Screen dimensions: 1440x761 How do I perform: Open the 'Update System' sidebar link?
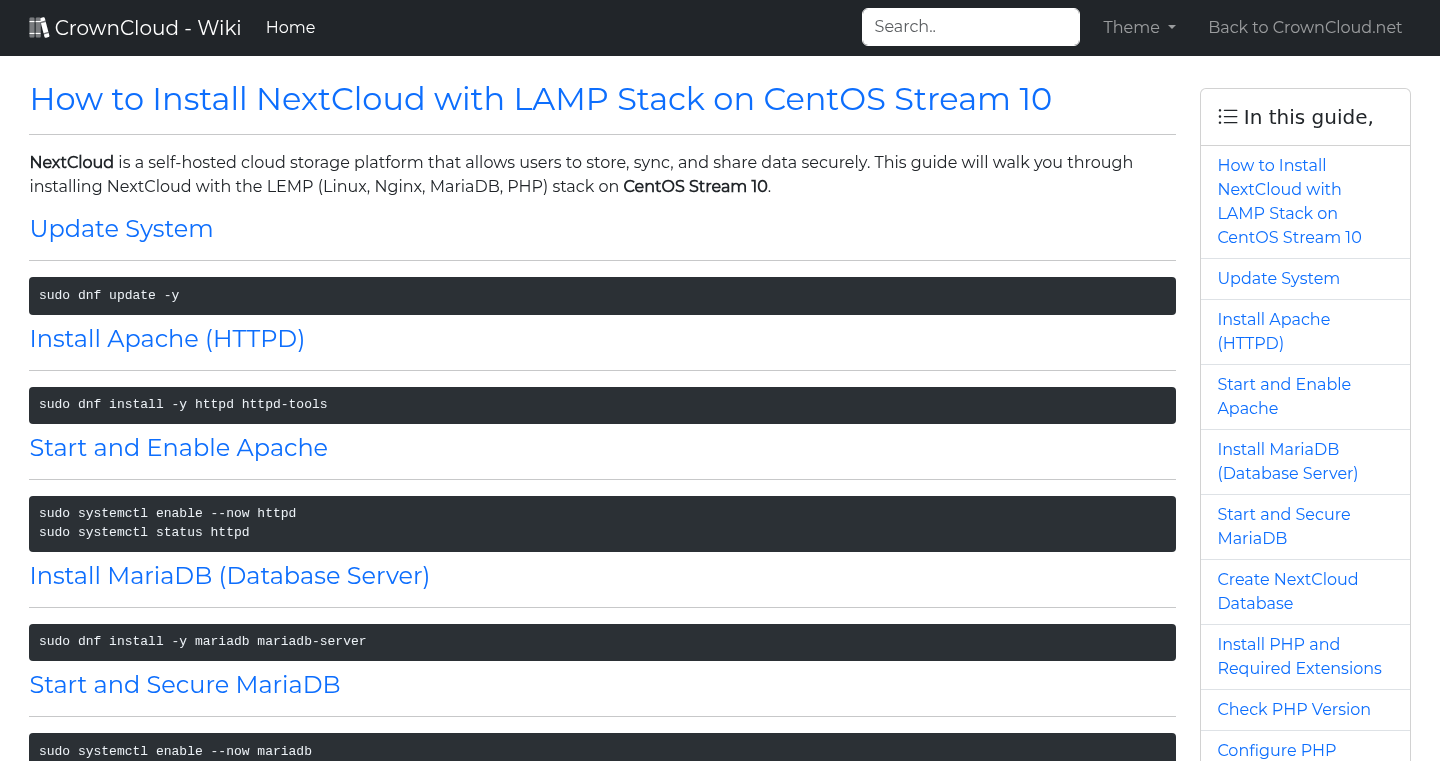coord(1278,278)
